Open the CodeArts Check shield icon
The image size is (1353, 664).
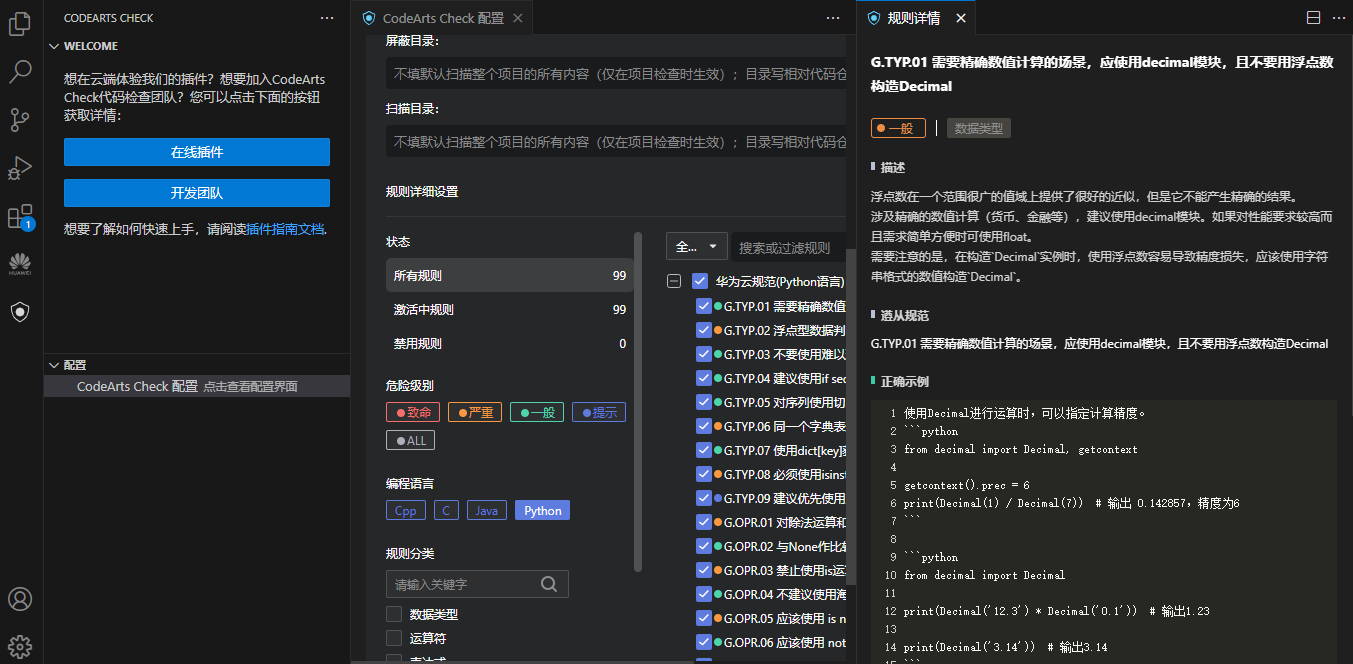(x=20, y=312)
